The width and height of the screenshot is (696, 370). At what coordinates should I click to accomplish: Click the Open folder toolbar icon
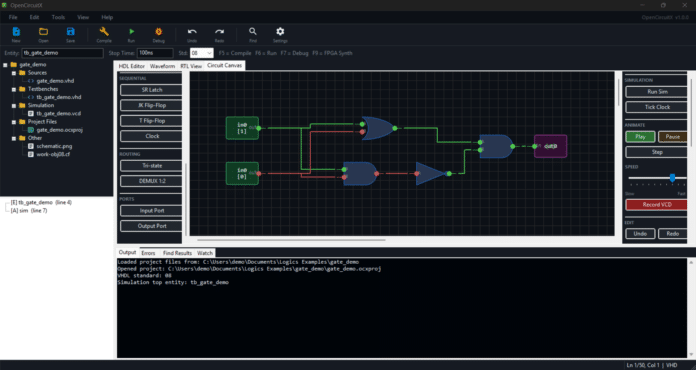(43, 31)
